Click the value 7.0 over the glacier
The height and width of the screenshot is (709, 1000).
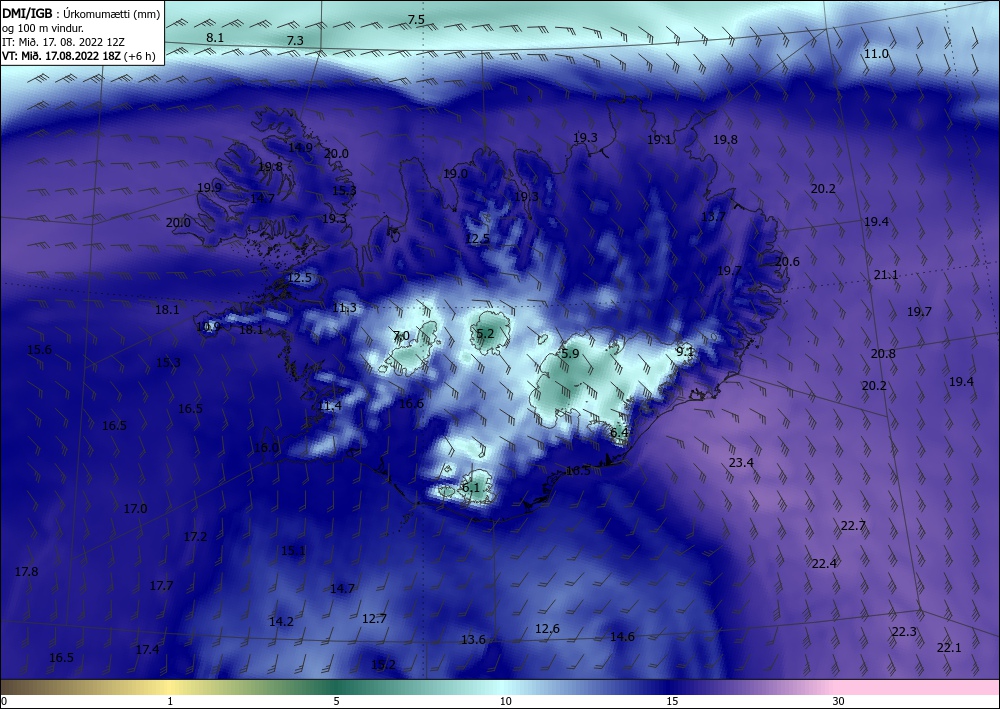tap(401, 336)
